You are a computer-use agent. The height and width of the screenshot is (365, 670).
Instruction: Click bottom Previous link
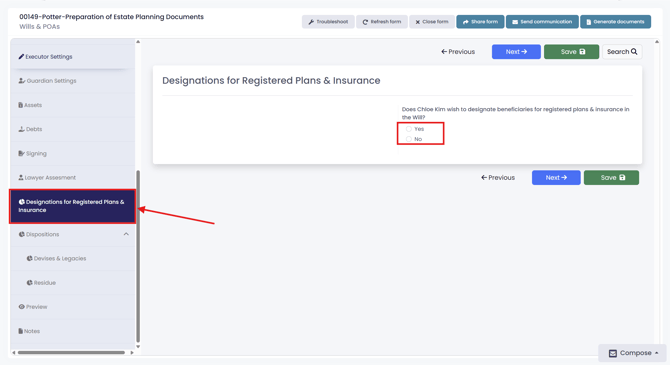pos(498,177)
